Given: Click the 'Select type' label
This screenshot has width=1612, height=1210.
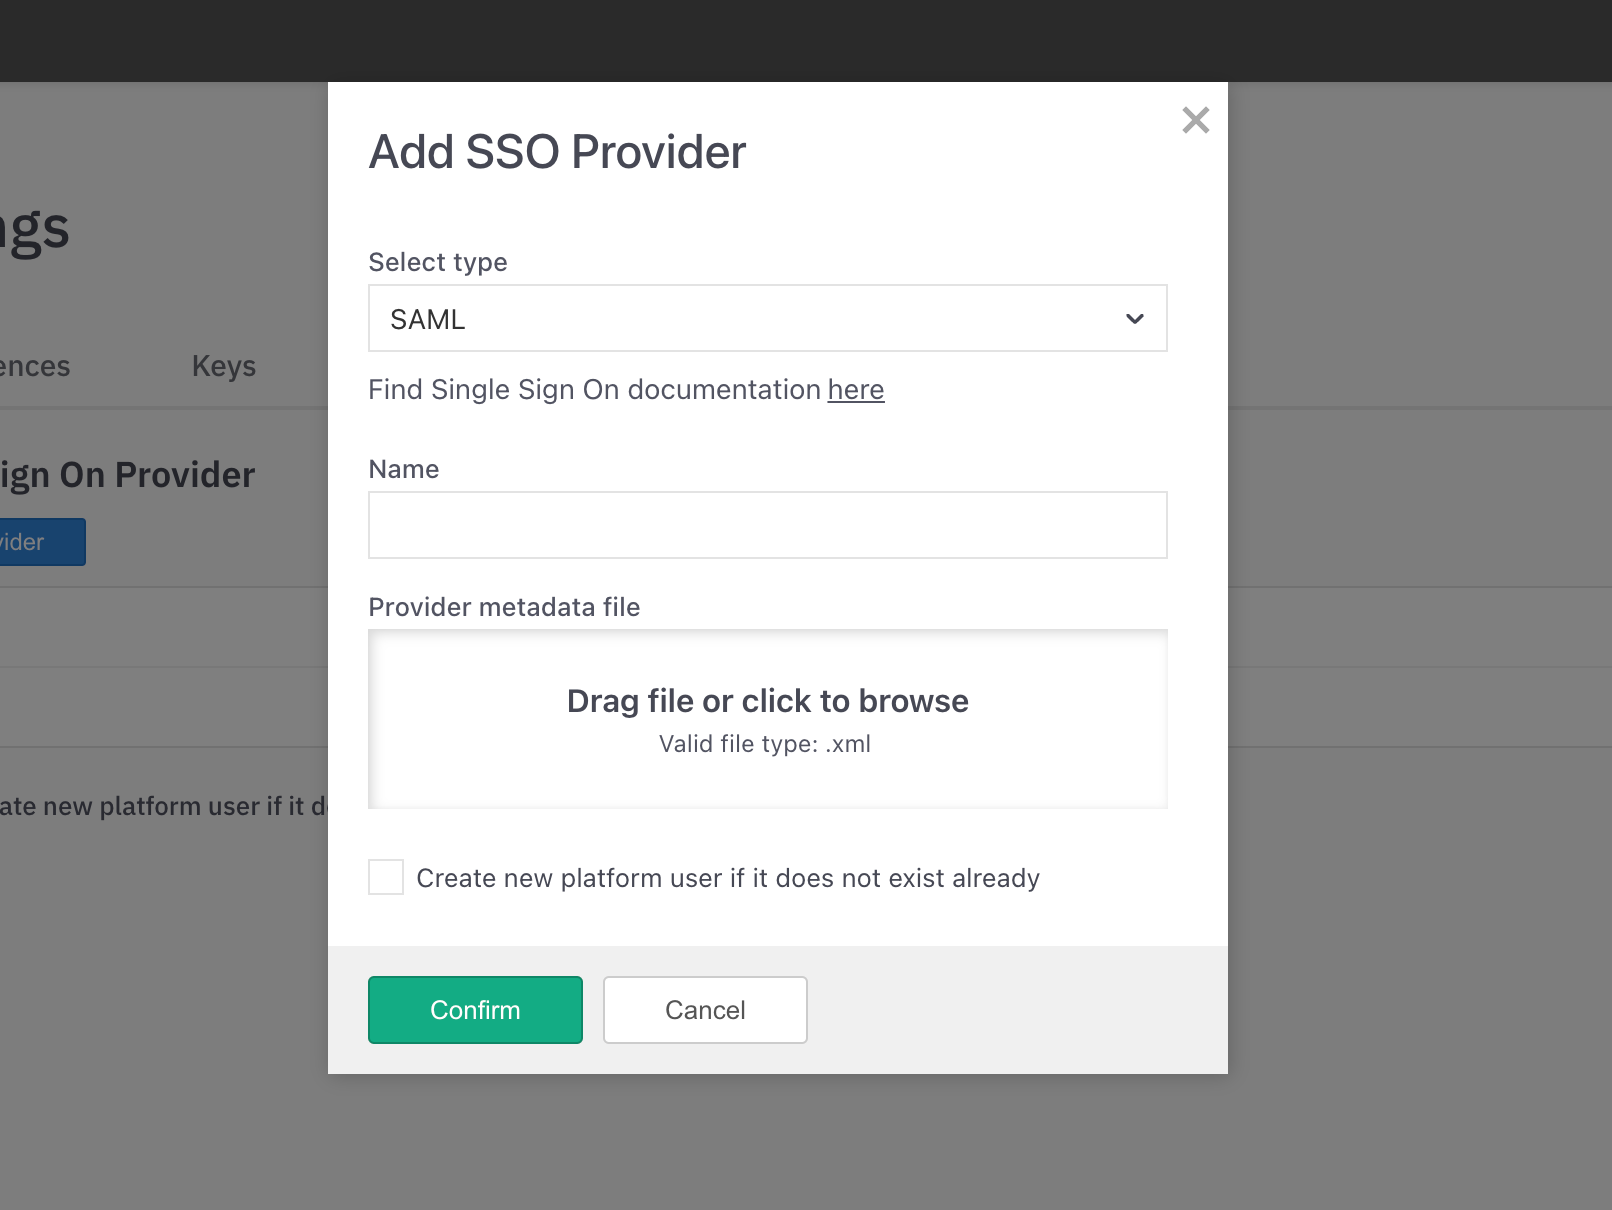Looking at the screenshot, I should [x=438, y=262].
